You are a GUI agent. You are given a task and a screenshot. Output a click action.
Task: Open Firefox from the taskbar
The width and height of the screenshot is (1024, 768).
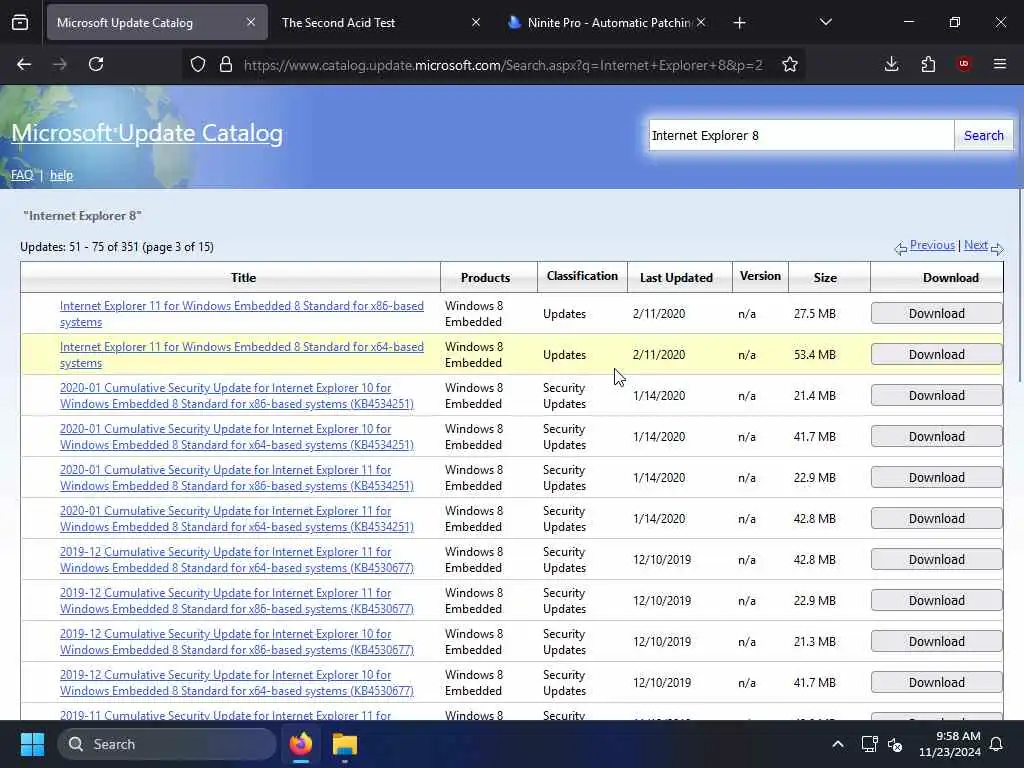click(301, 744)
